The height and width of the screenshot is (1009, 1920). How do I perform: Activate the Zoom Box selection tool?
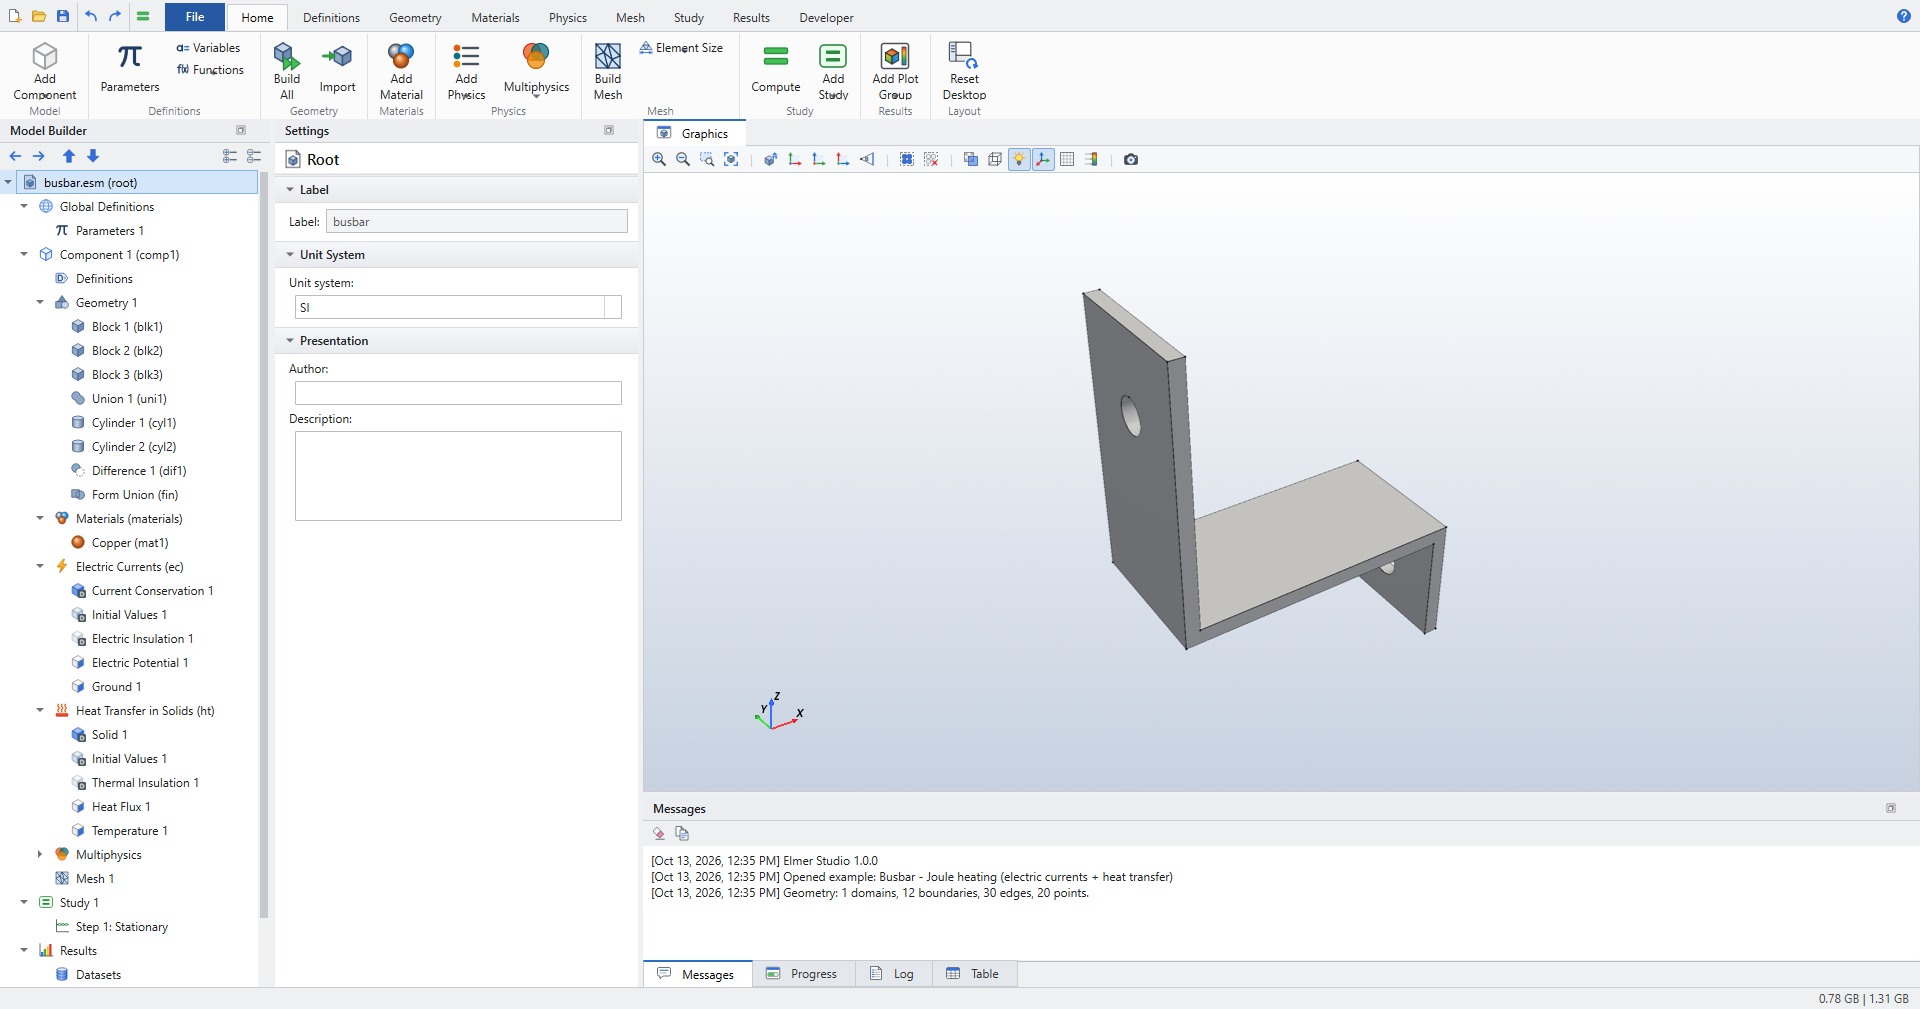(x=707, y=159)
